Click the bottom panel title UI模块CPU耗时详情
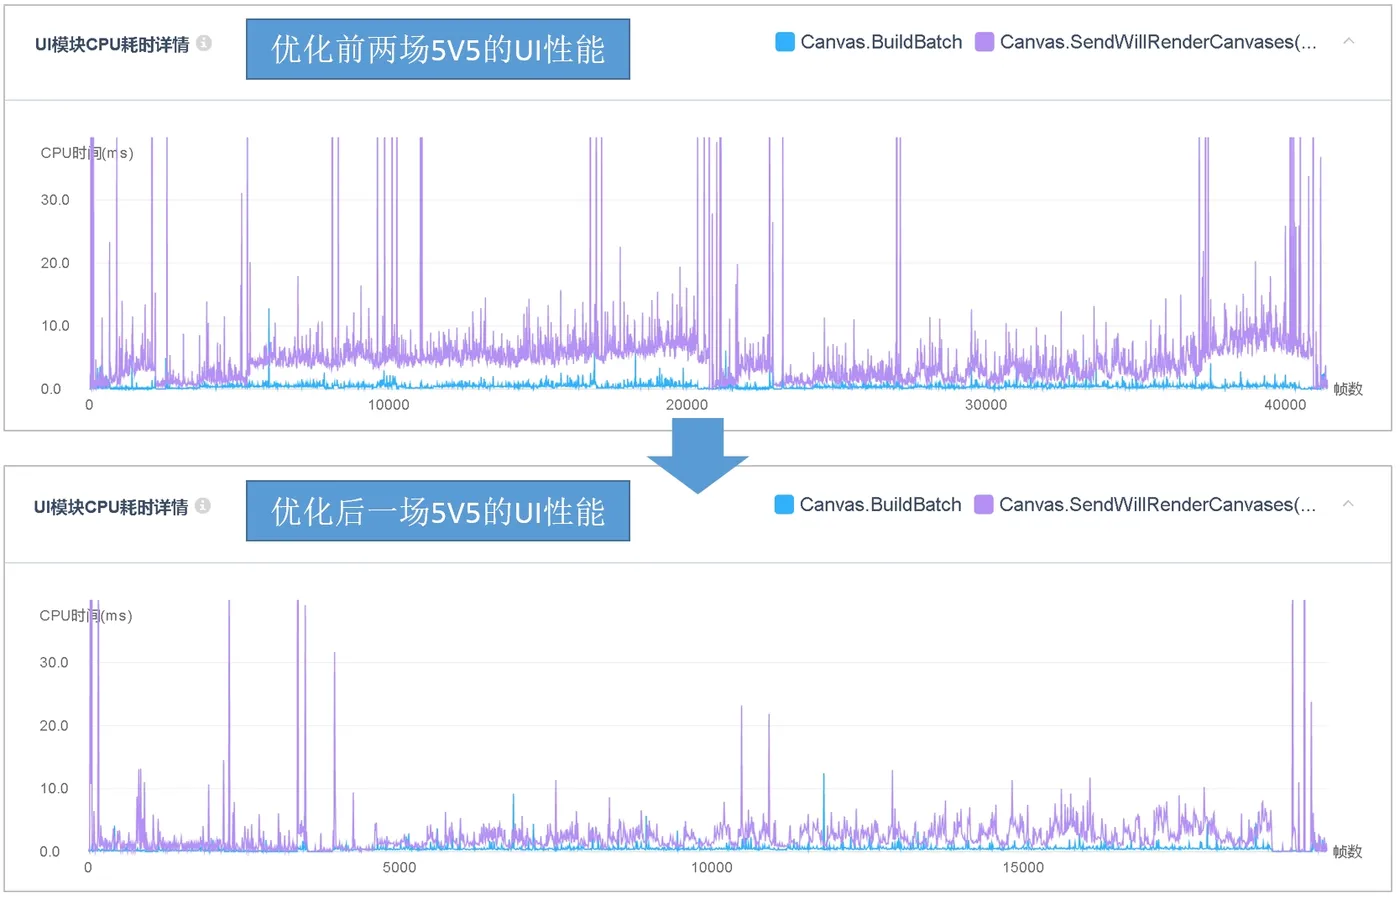This screenshot has width=1400, height=899. (x=111, y=507)
